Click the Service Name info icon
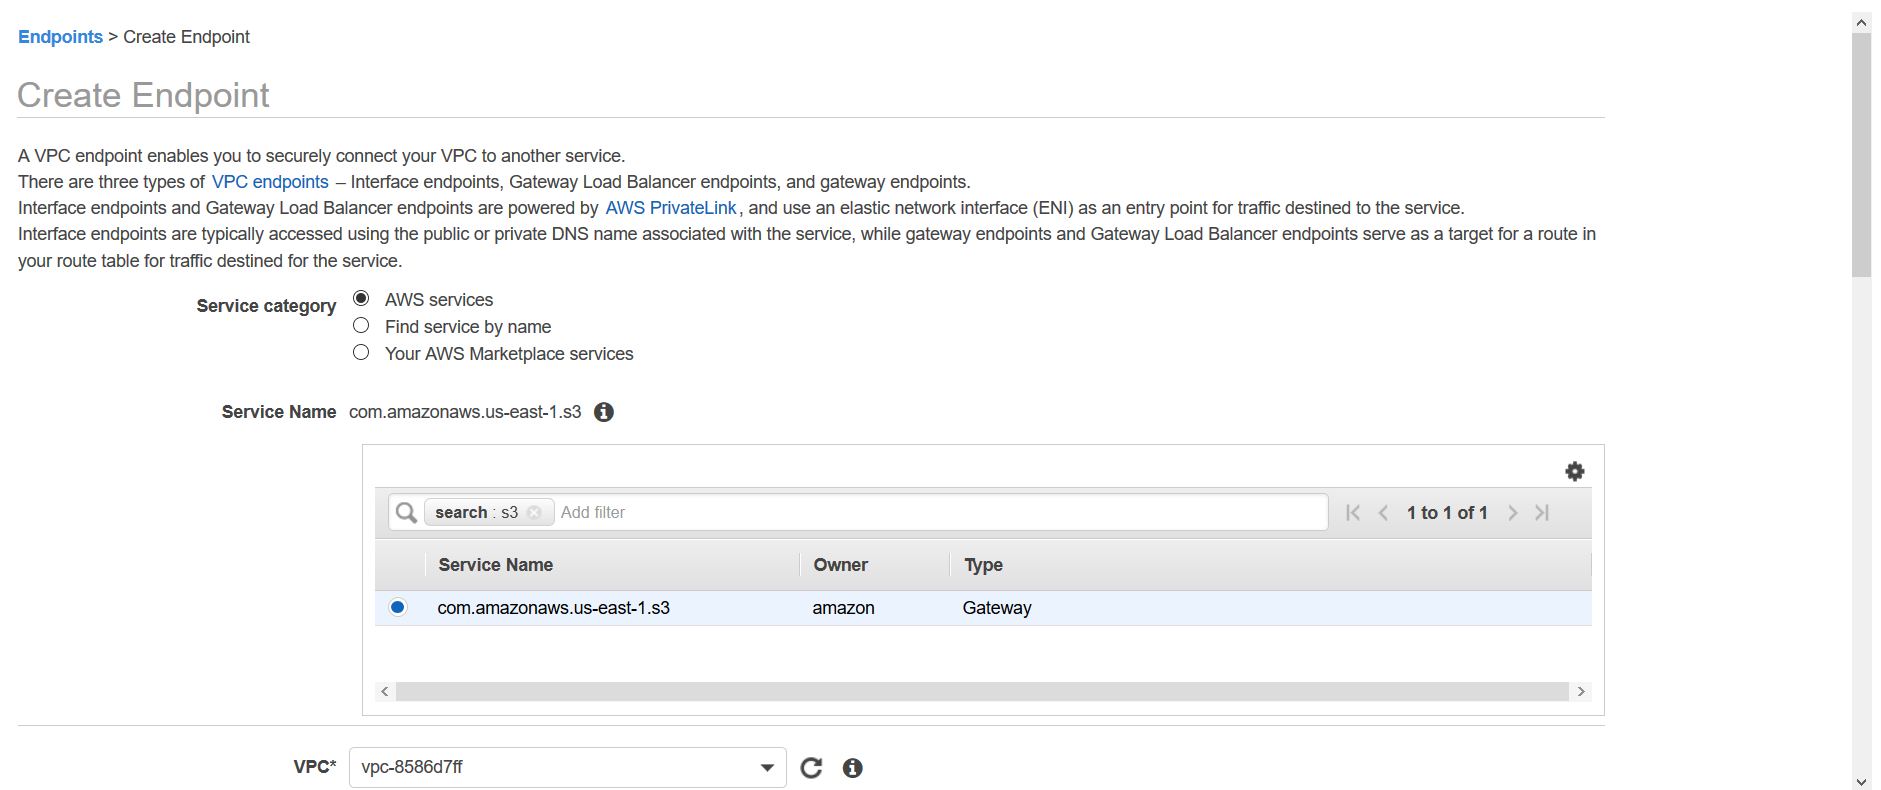Viewport: 1881px width, 790px height. (604, 412)
